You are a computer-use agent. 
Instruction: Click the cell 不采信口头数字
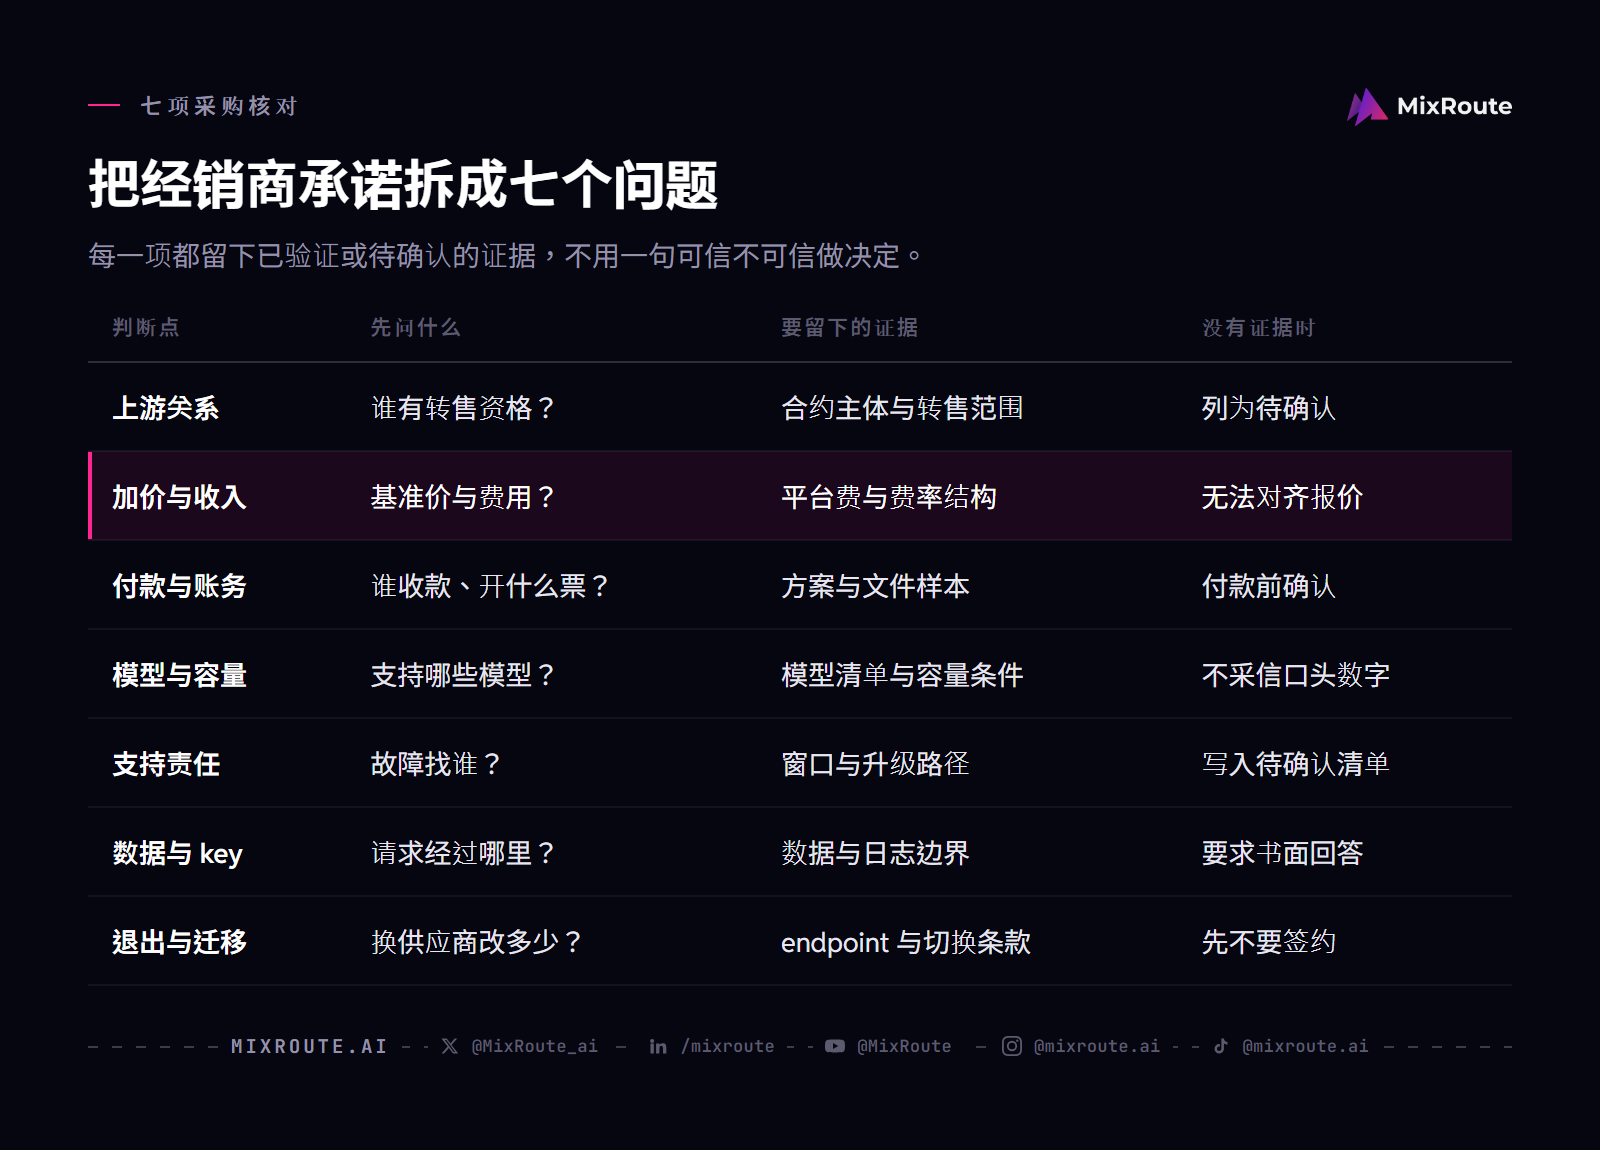1295,675
